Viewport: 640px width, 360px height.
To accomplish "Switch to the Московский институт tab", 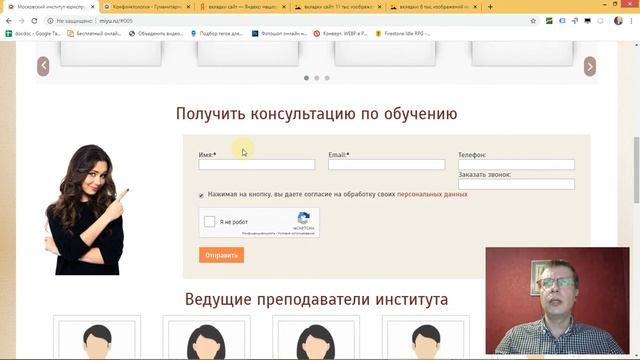I will click(x=51, y=7).
